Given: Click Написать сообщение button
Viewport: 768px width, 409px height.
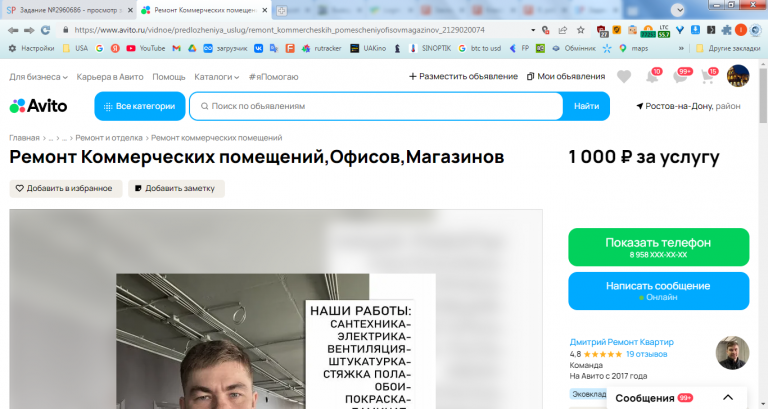Looking at the screenshot, I should [659, 291].
